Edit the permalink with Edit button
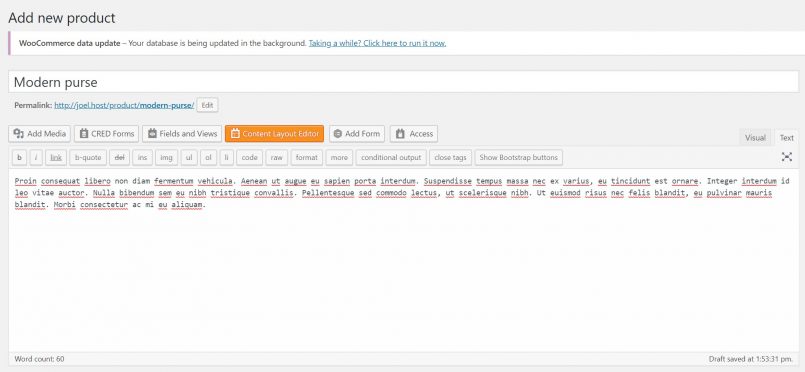Screen dimensions: 805x372 pyautogui.click(x=207, y=105)
